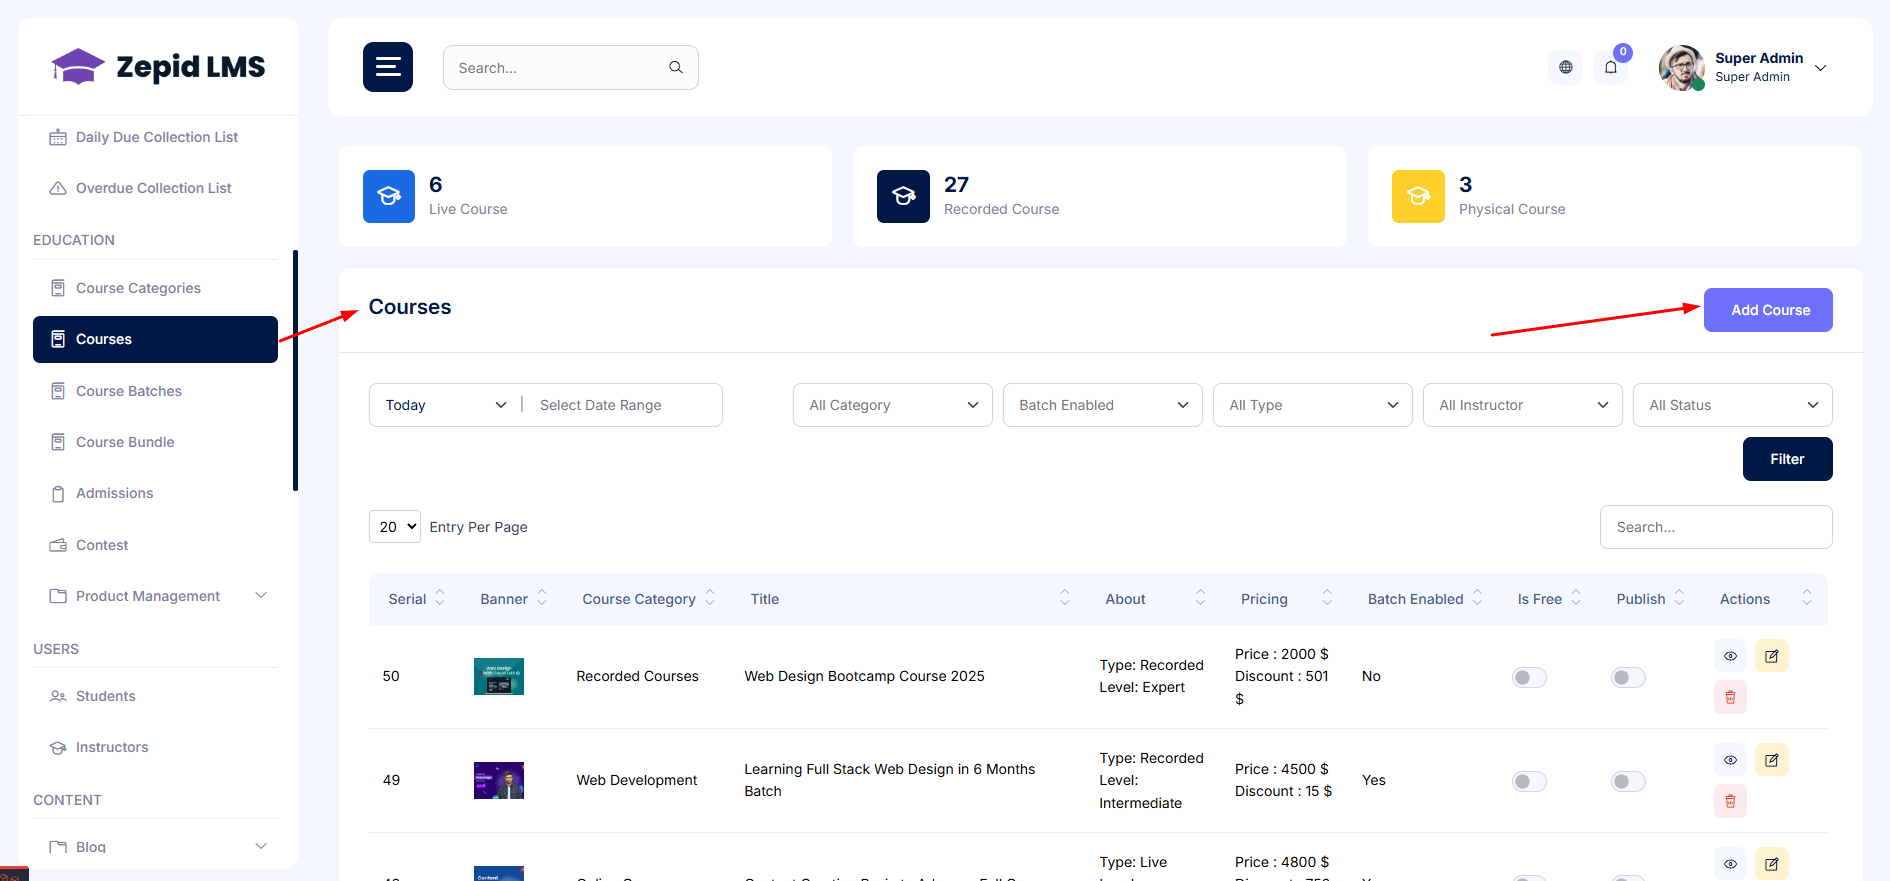This screenshot has width=1890, height=881.
Task: Edit Learning Full Stack Web Design course
Action: click(x=1772, y=760)
